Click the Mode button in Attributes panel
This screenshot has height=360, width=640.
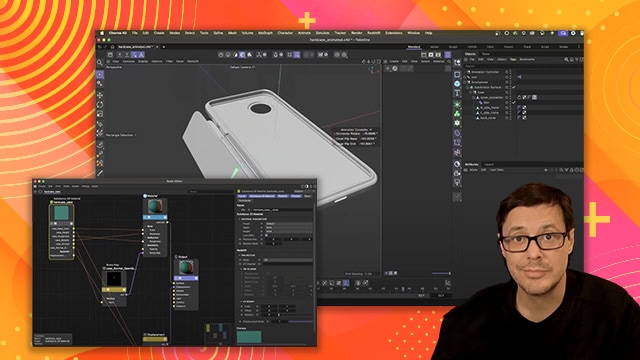click(473, 170)
